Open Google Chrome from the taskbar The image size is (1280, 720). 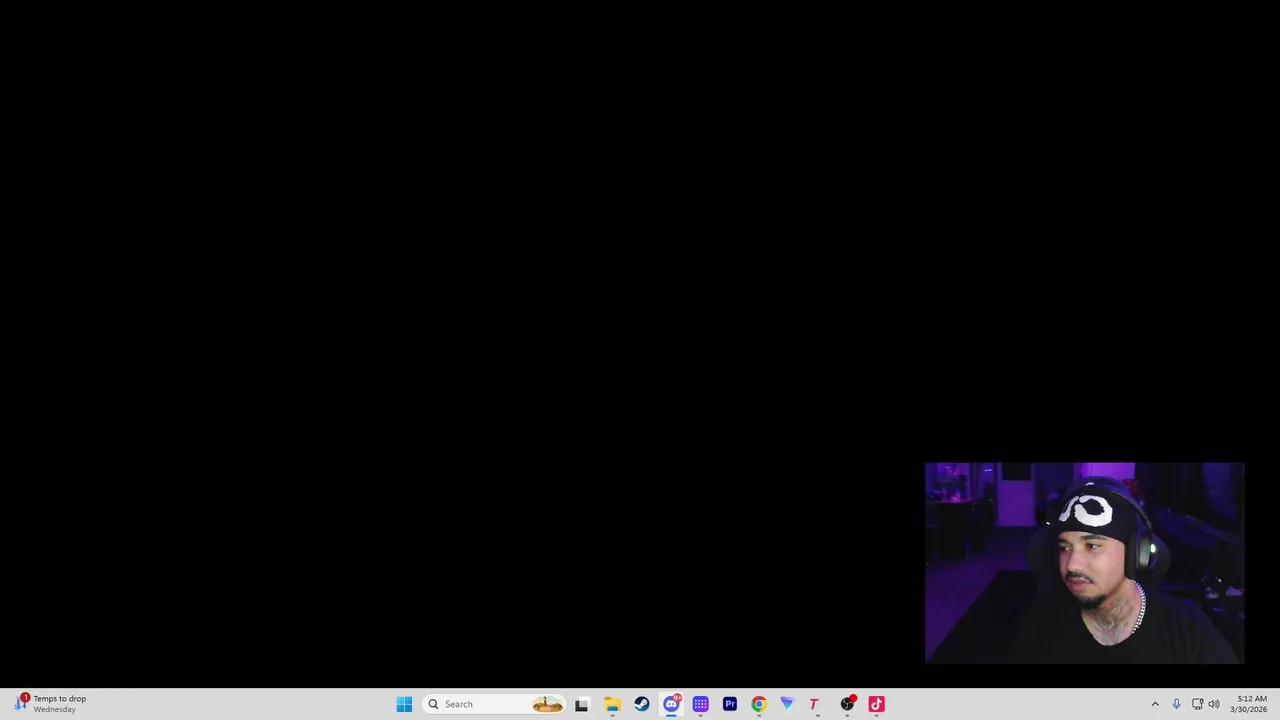click(759, 704)
